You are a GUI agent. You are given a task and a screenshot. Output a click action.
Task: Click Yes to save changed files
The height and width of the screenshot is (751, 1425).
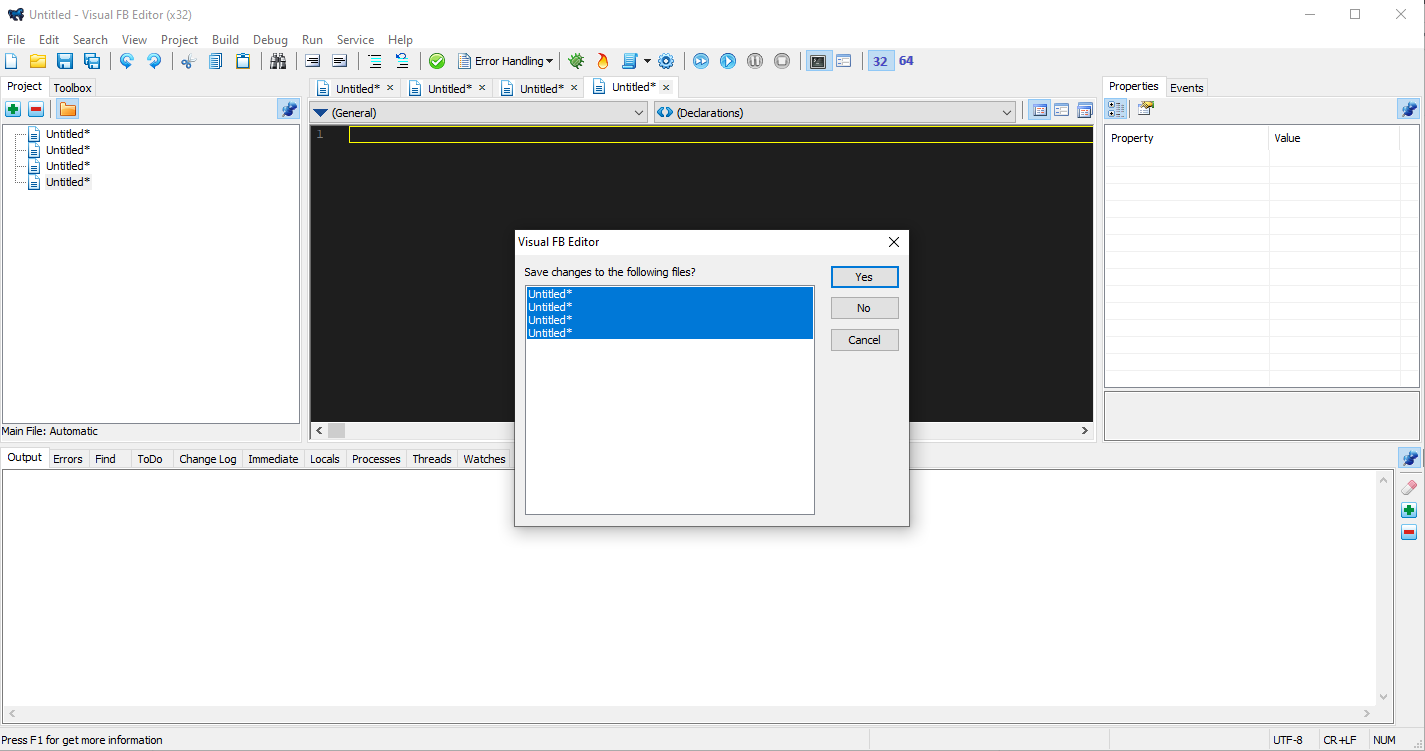point(864,276)
